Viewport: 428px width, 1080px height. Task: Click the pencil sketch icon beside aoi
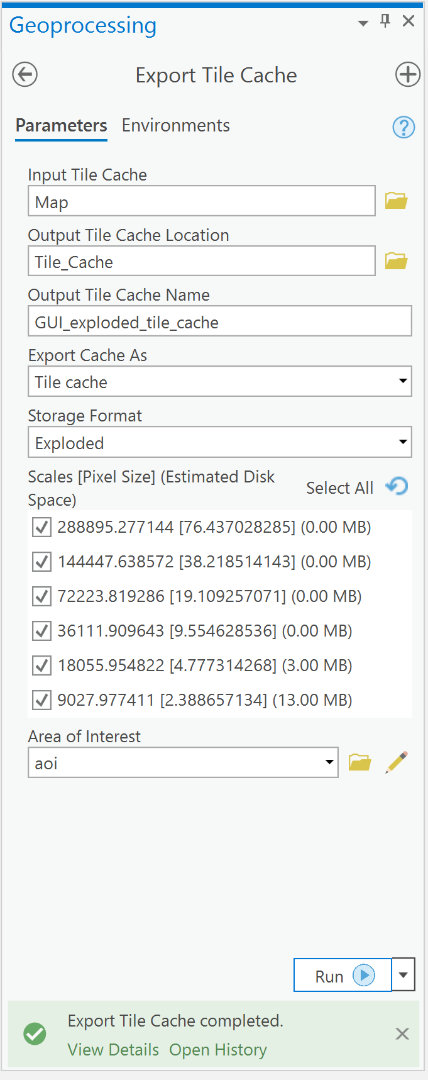[397, 762]
